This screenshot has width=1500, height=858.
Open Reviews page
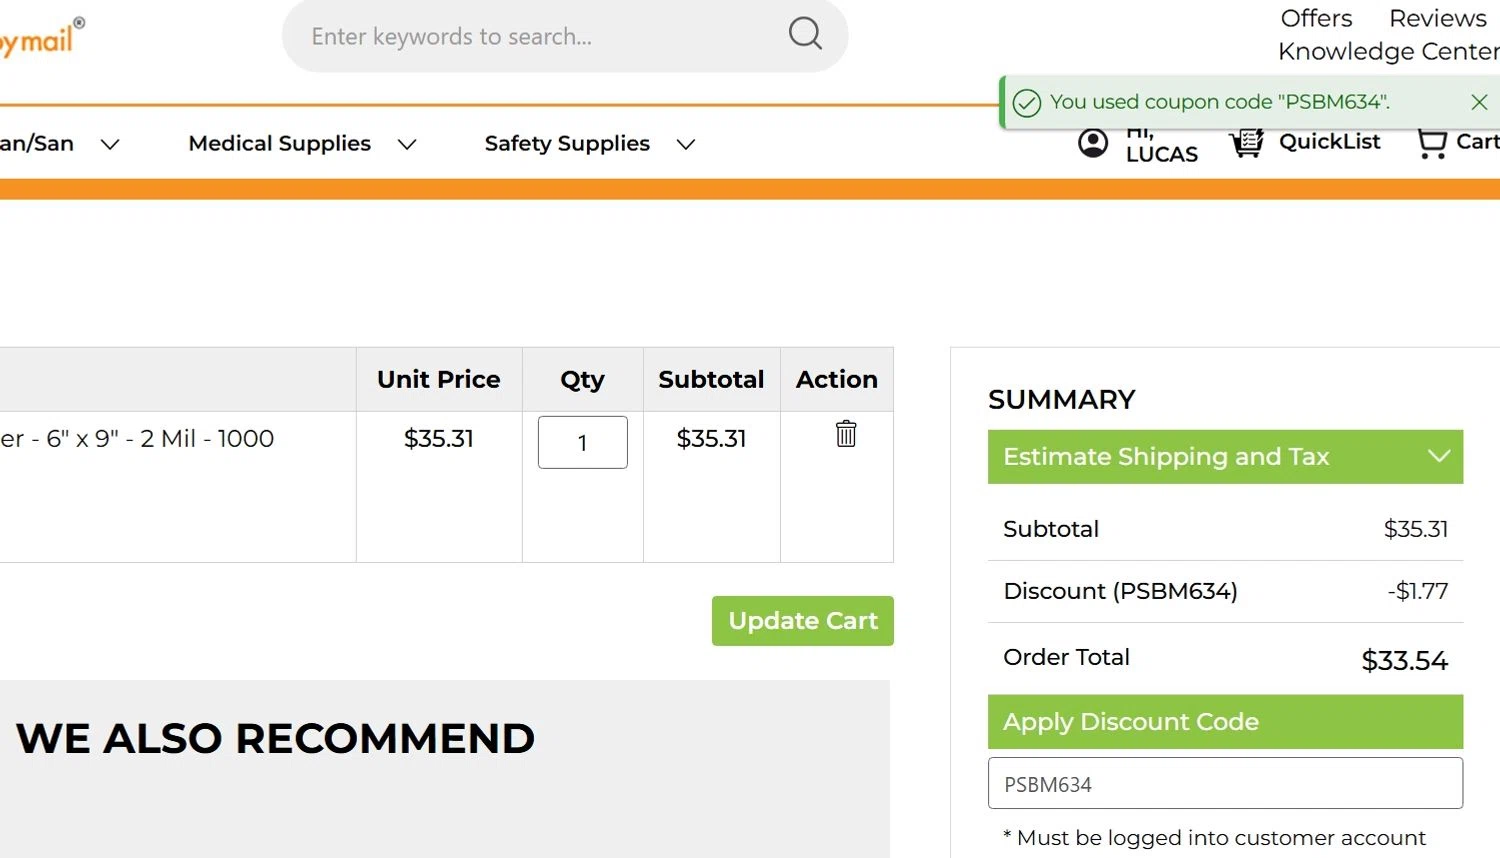coord(1437,18)
